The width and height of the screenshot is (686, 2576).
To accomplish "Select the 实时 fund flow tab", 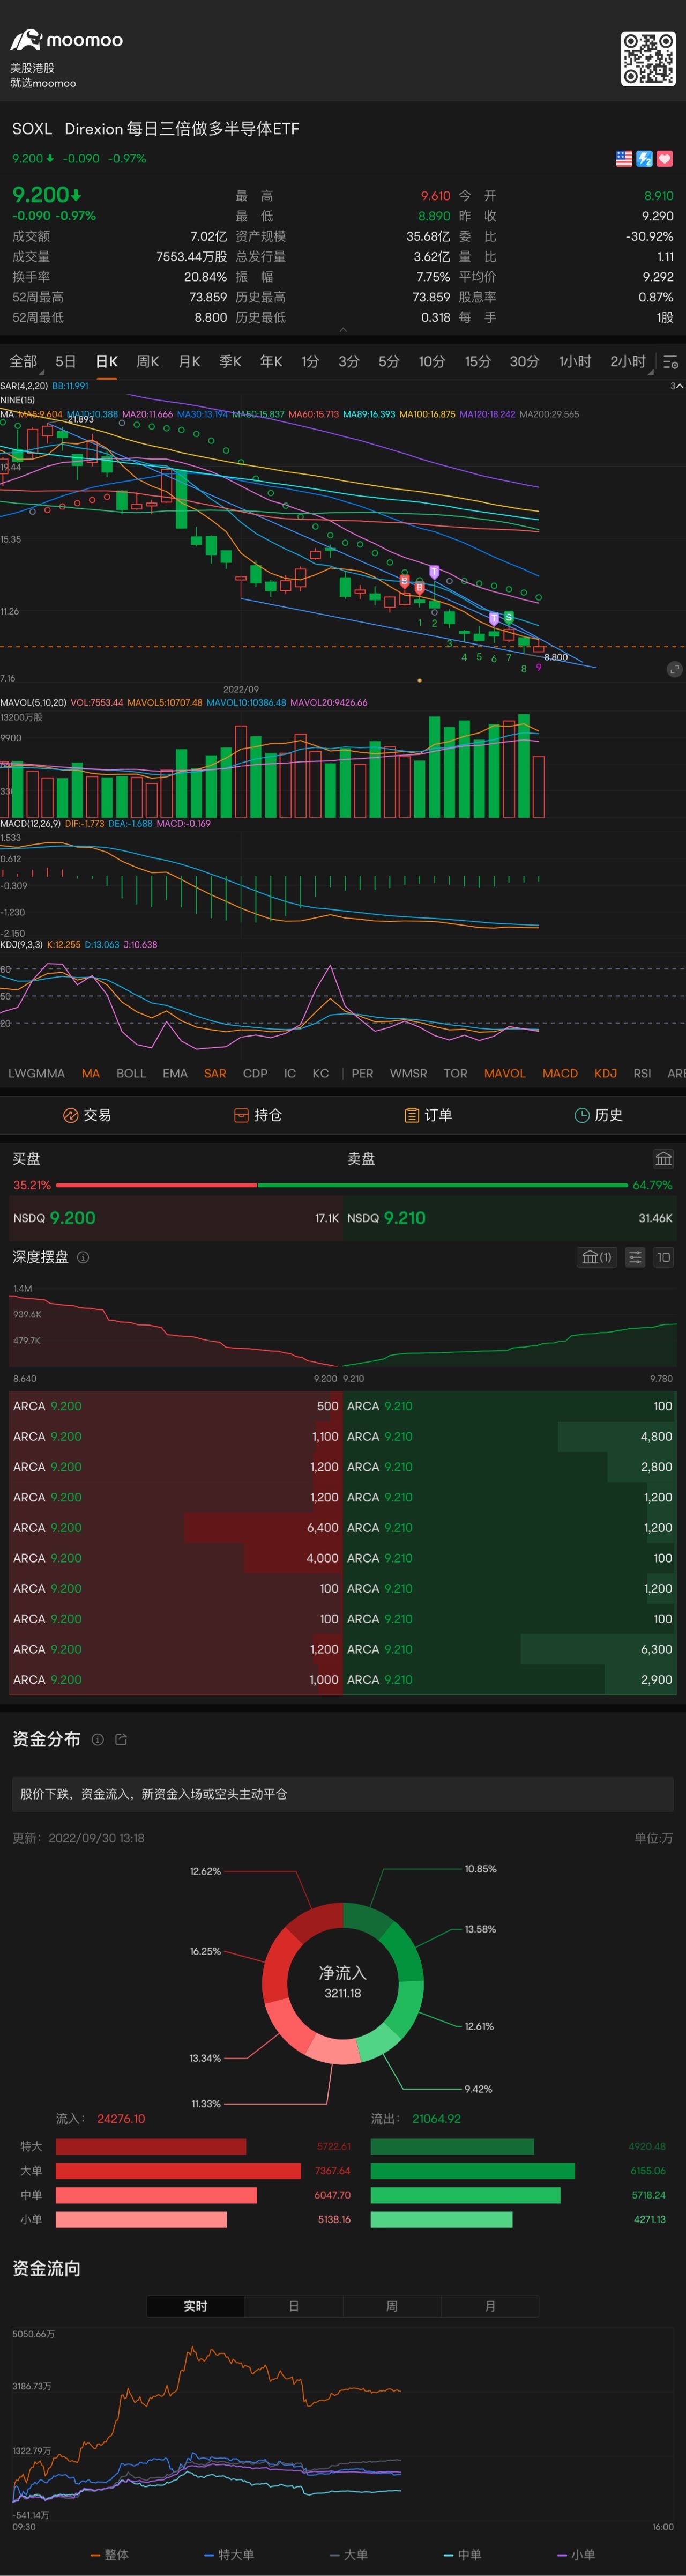I will pos(196,2305).
